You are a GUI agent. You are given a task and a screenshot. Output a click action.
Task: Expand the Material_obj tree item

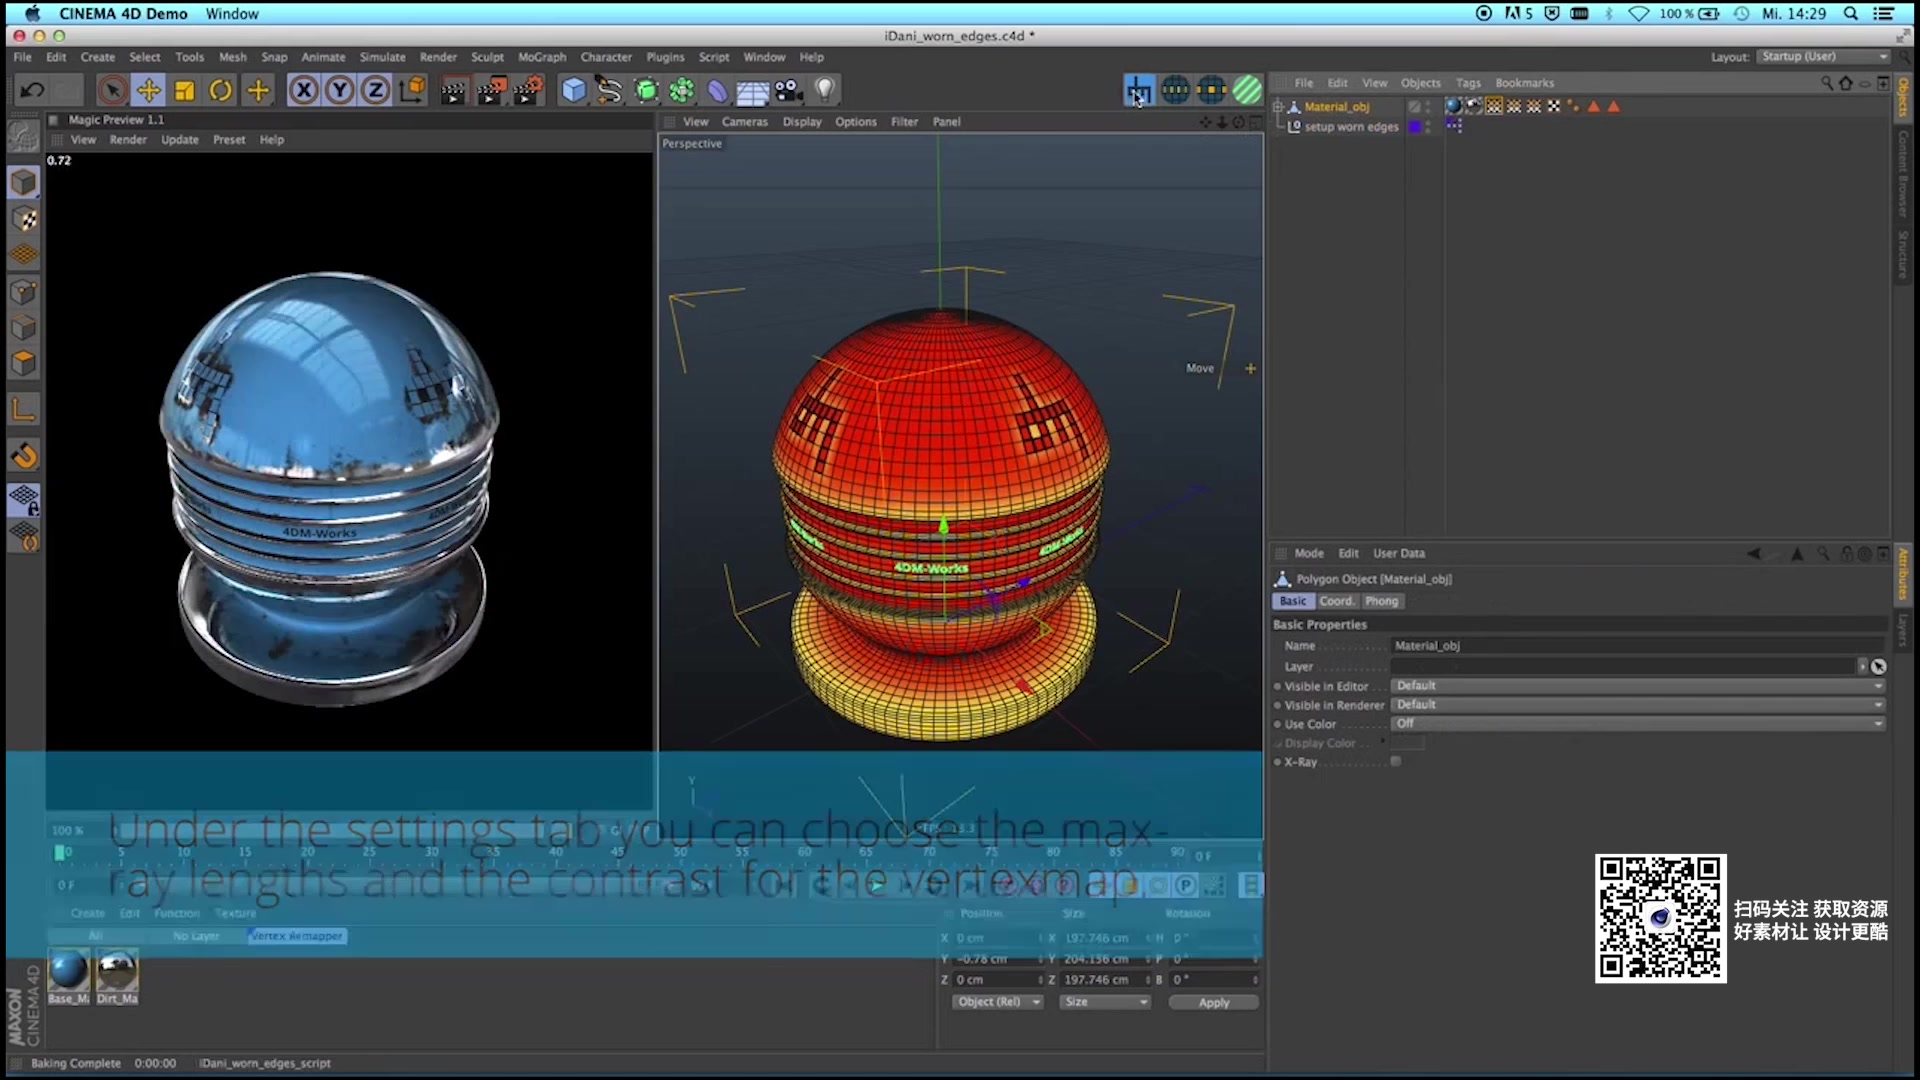(x=1277, y=106)
